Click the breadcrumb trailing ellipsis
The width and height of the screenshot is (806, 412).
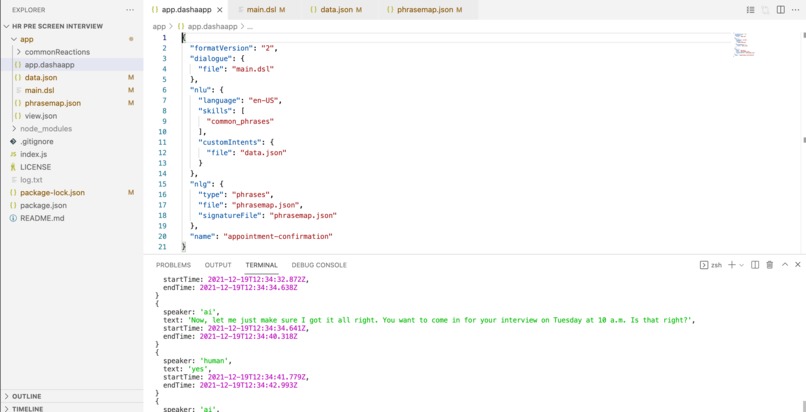(x=250, y=26)
